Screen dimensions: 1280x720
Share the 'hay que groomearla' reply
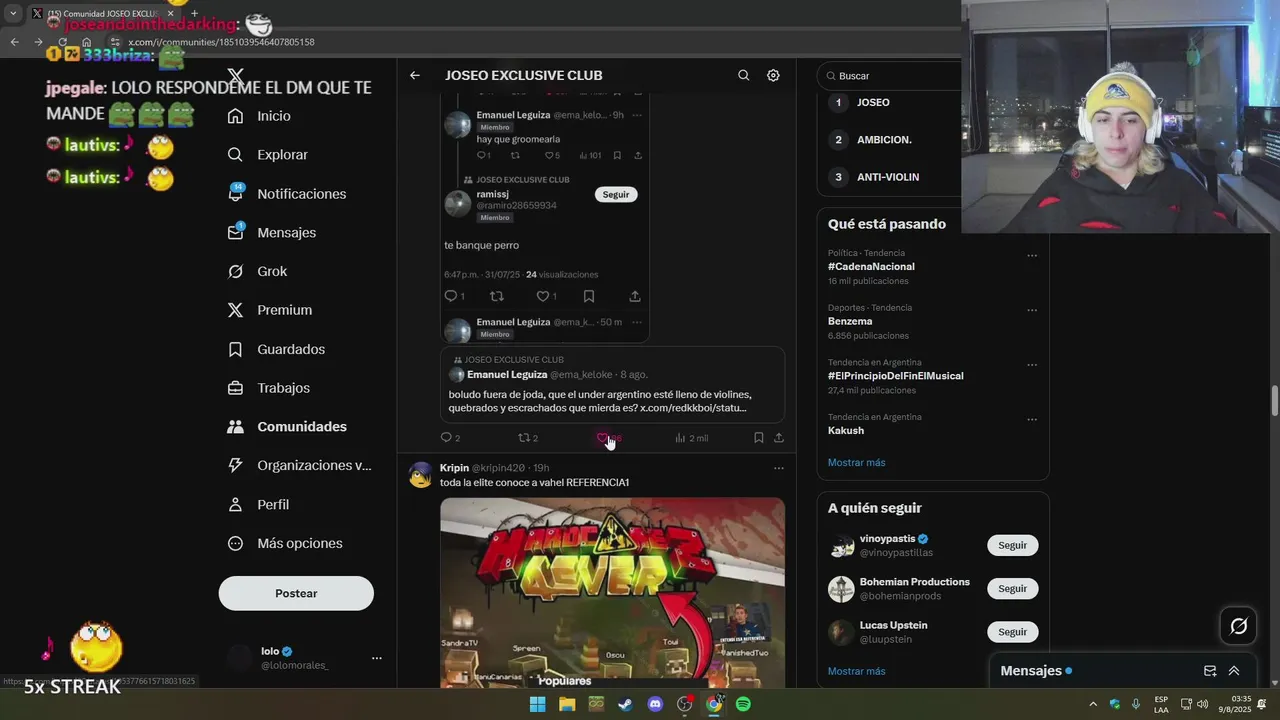pyautogui.click(x=638, y=155)
